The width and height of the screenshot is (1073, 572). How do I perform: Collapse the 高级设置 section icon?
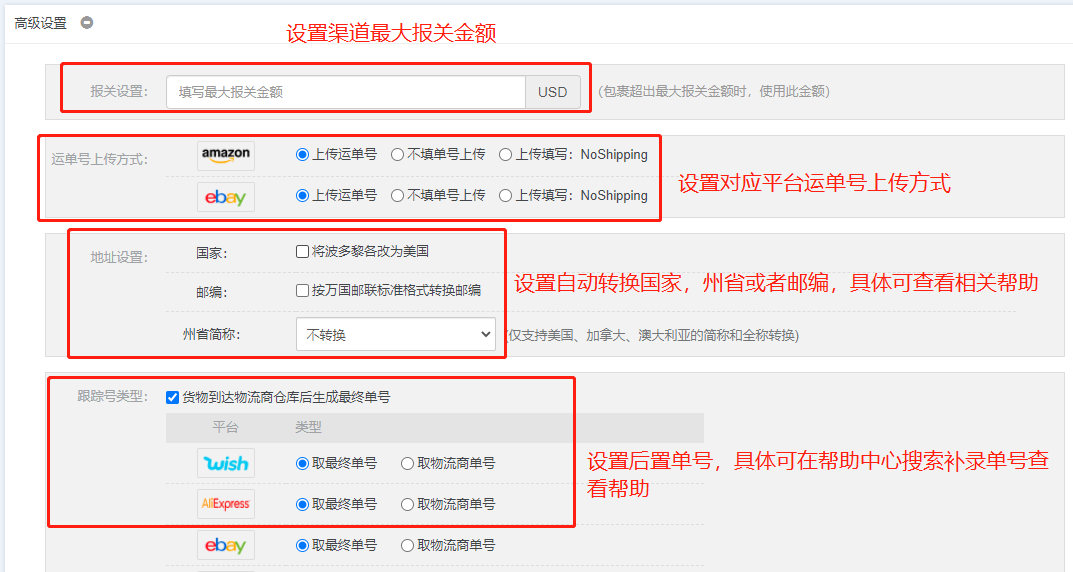[x=87, y=22]
